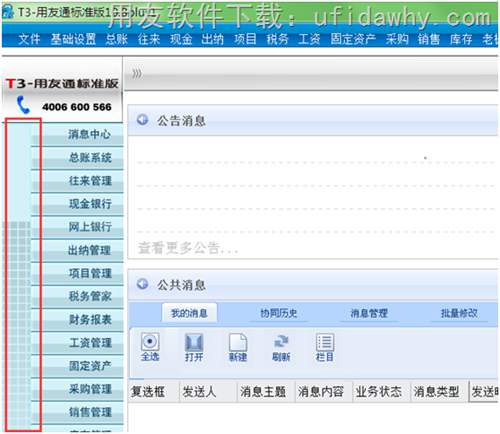Open the 查看更多公告 link

(x=187, y=248)
